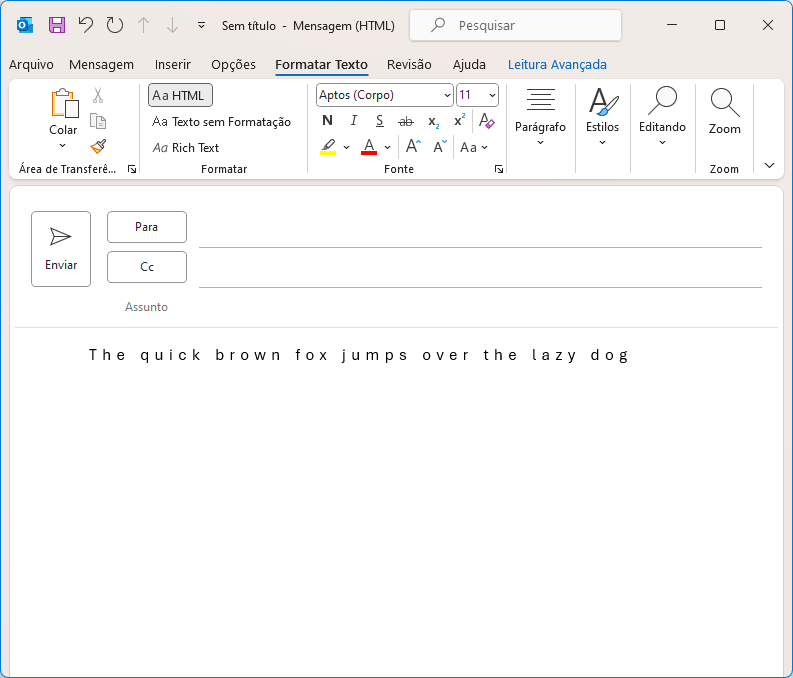Open the Editando menu

click(x=663, y=118)
